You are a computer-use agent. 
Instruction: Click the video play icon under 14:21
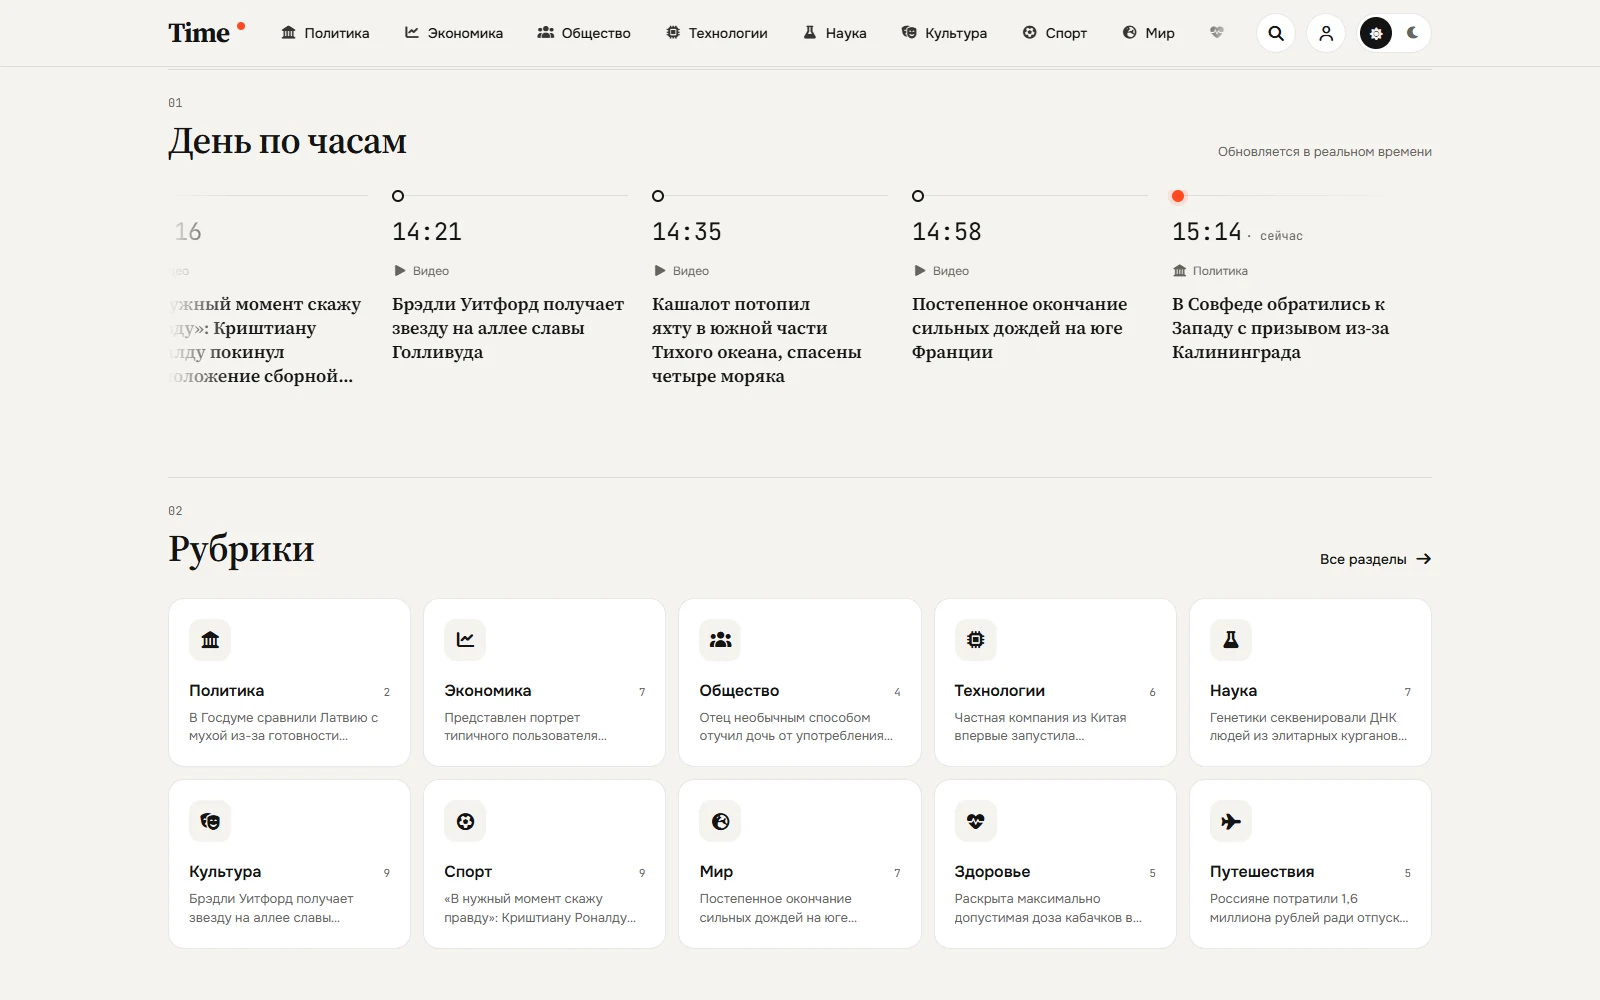[400, 271]
